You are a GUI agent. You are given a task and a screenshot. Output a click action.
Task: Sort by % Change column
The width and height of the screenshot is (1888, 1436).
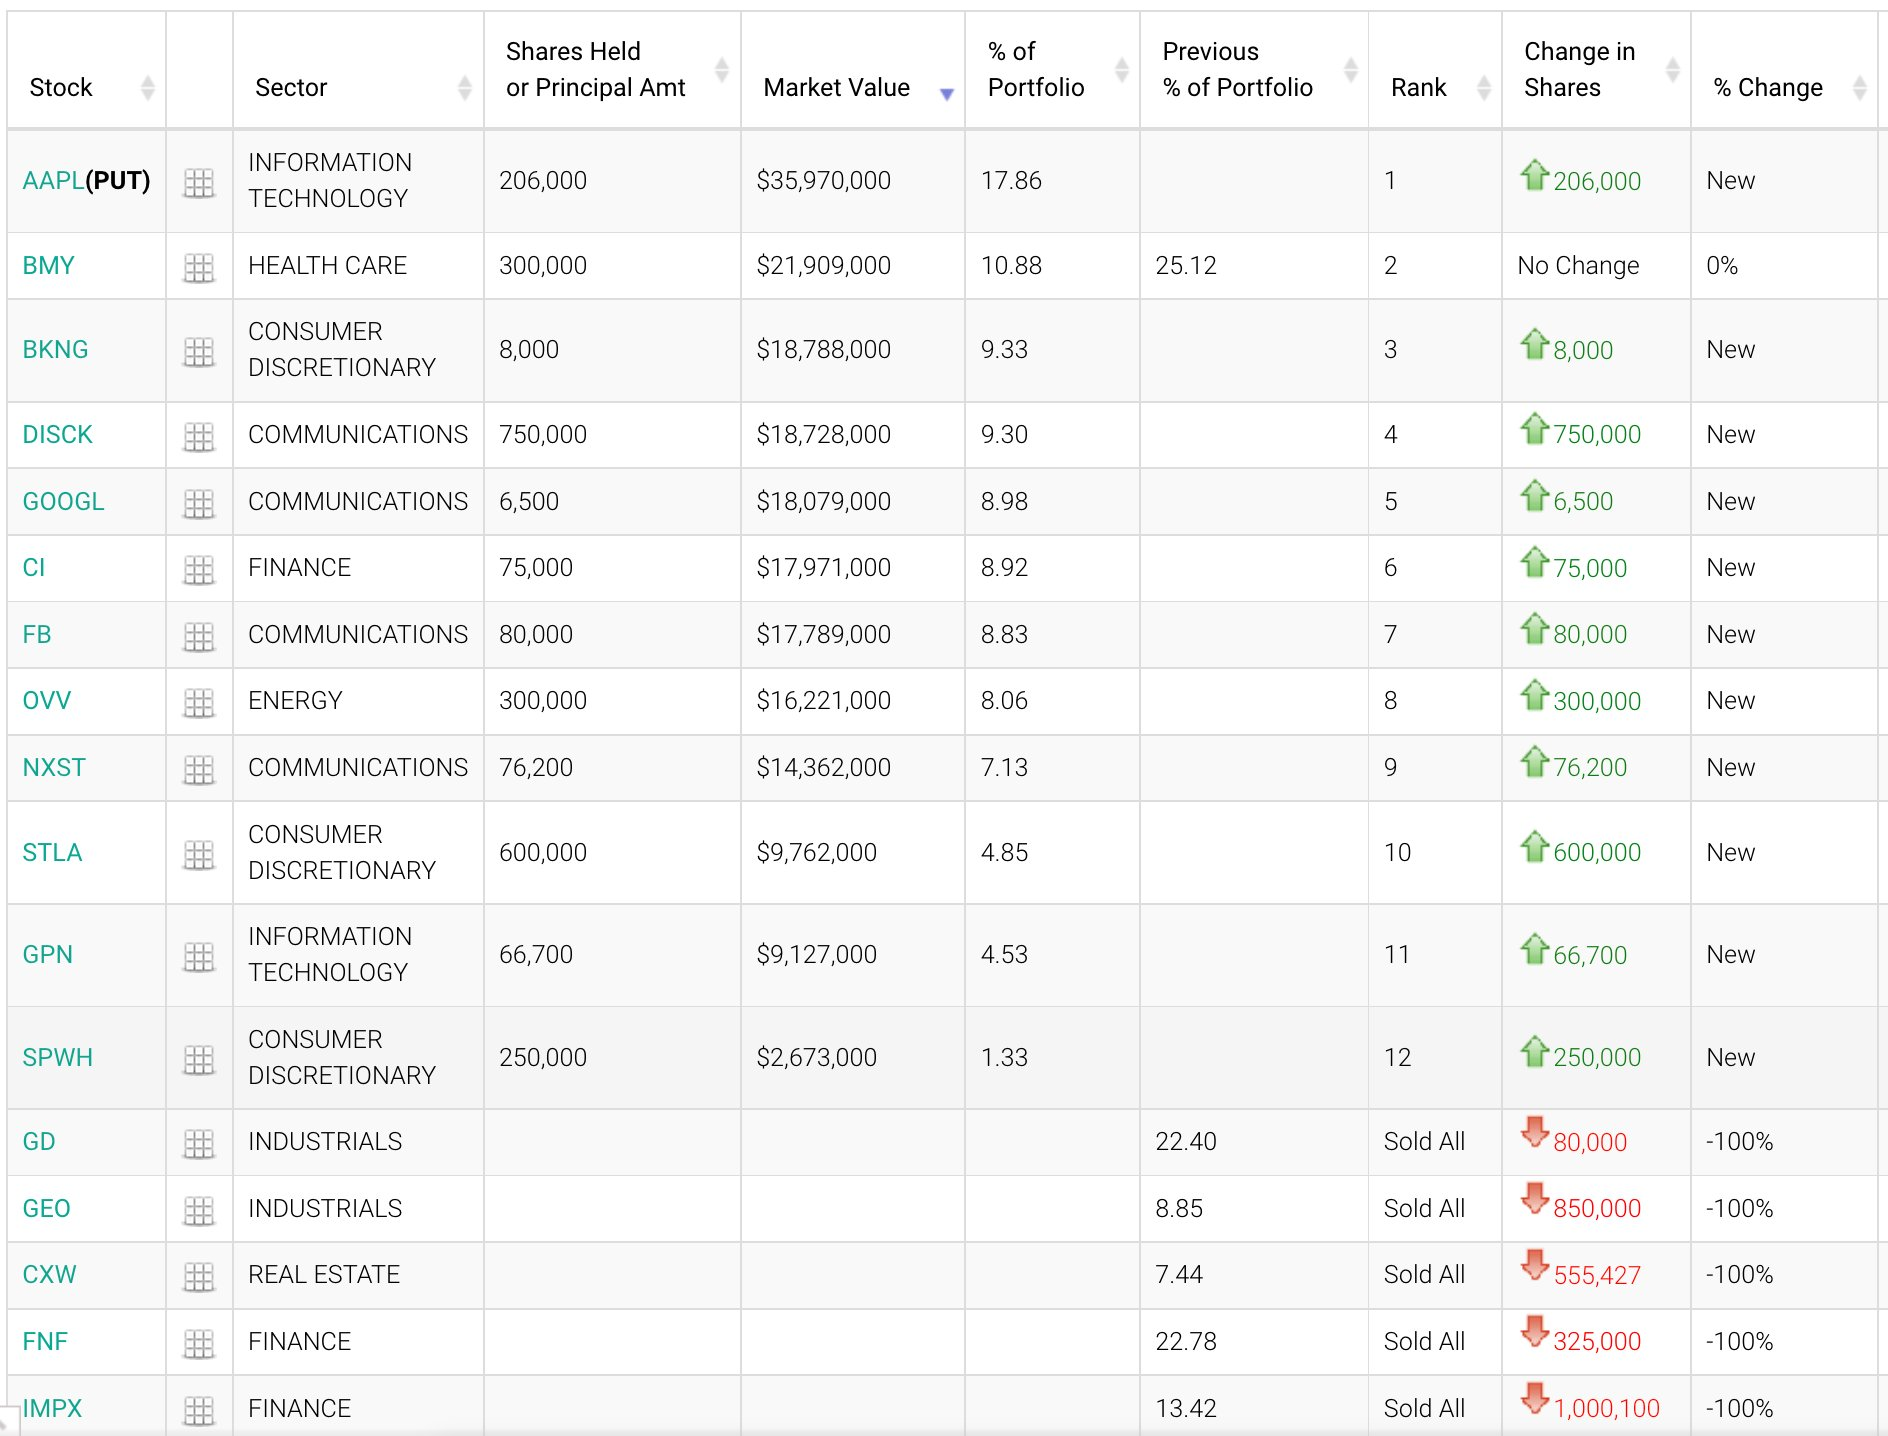tap(1859, 88)
